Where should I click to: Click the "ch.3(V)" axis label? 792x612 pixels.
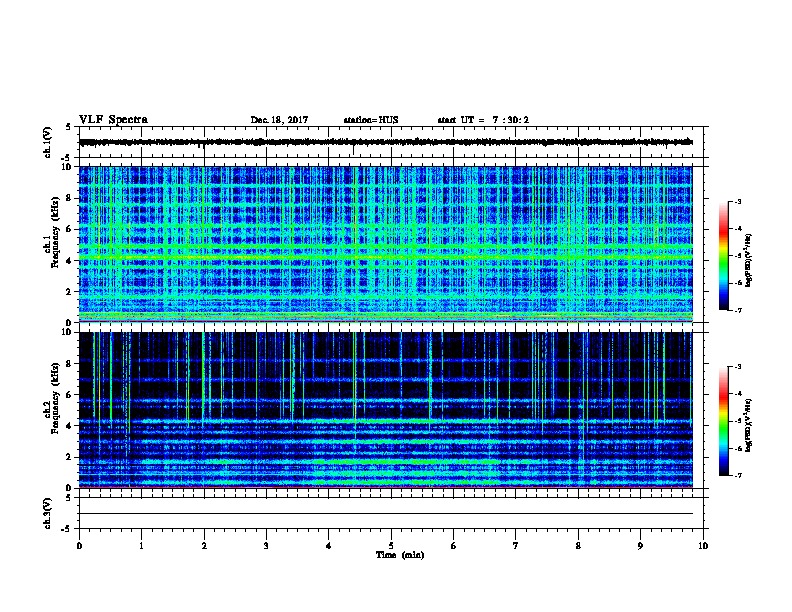coord(48,513)
